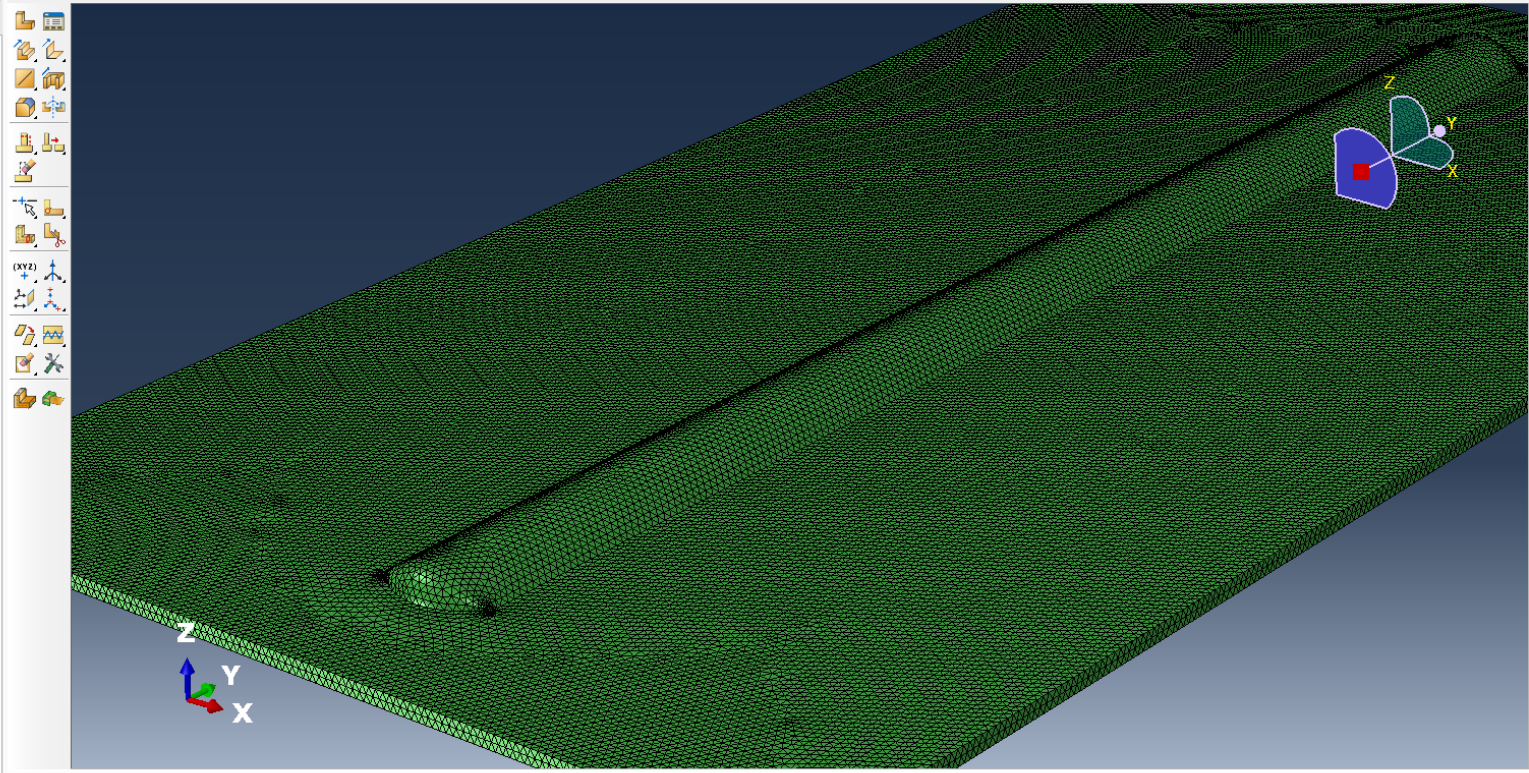Select the Create Cut Extrude tool

(x=54, y=77)
